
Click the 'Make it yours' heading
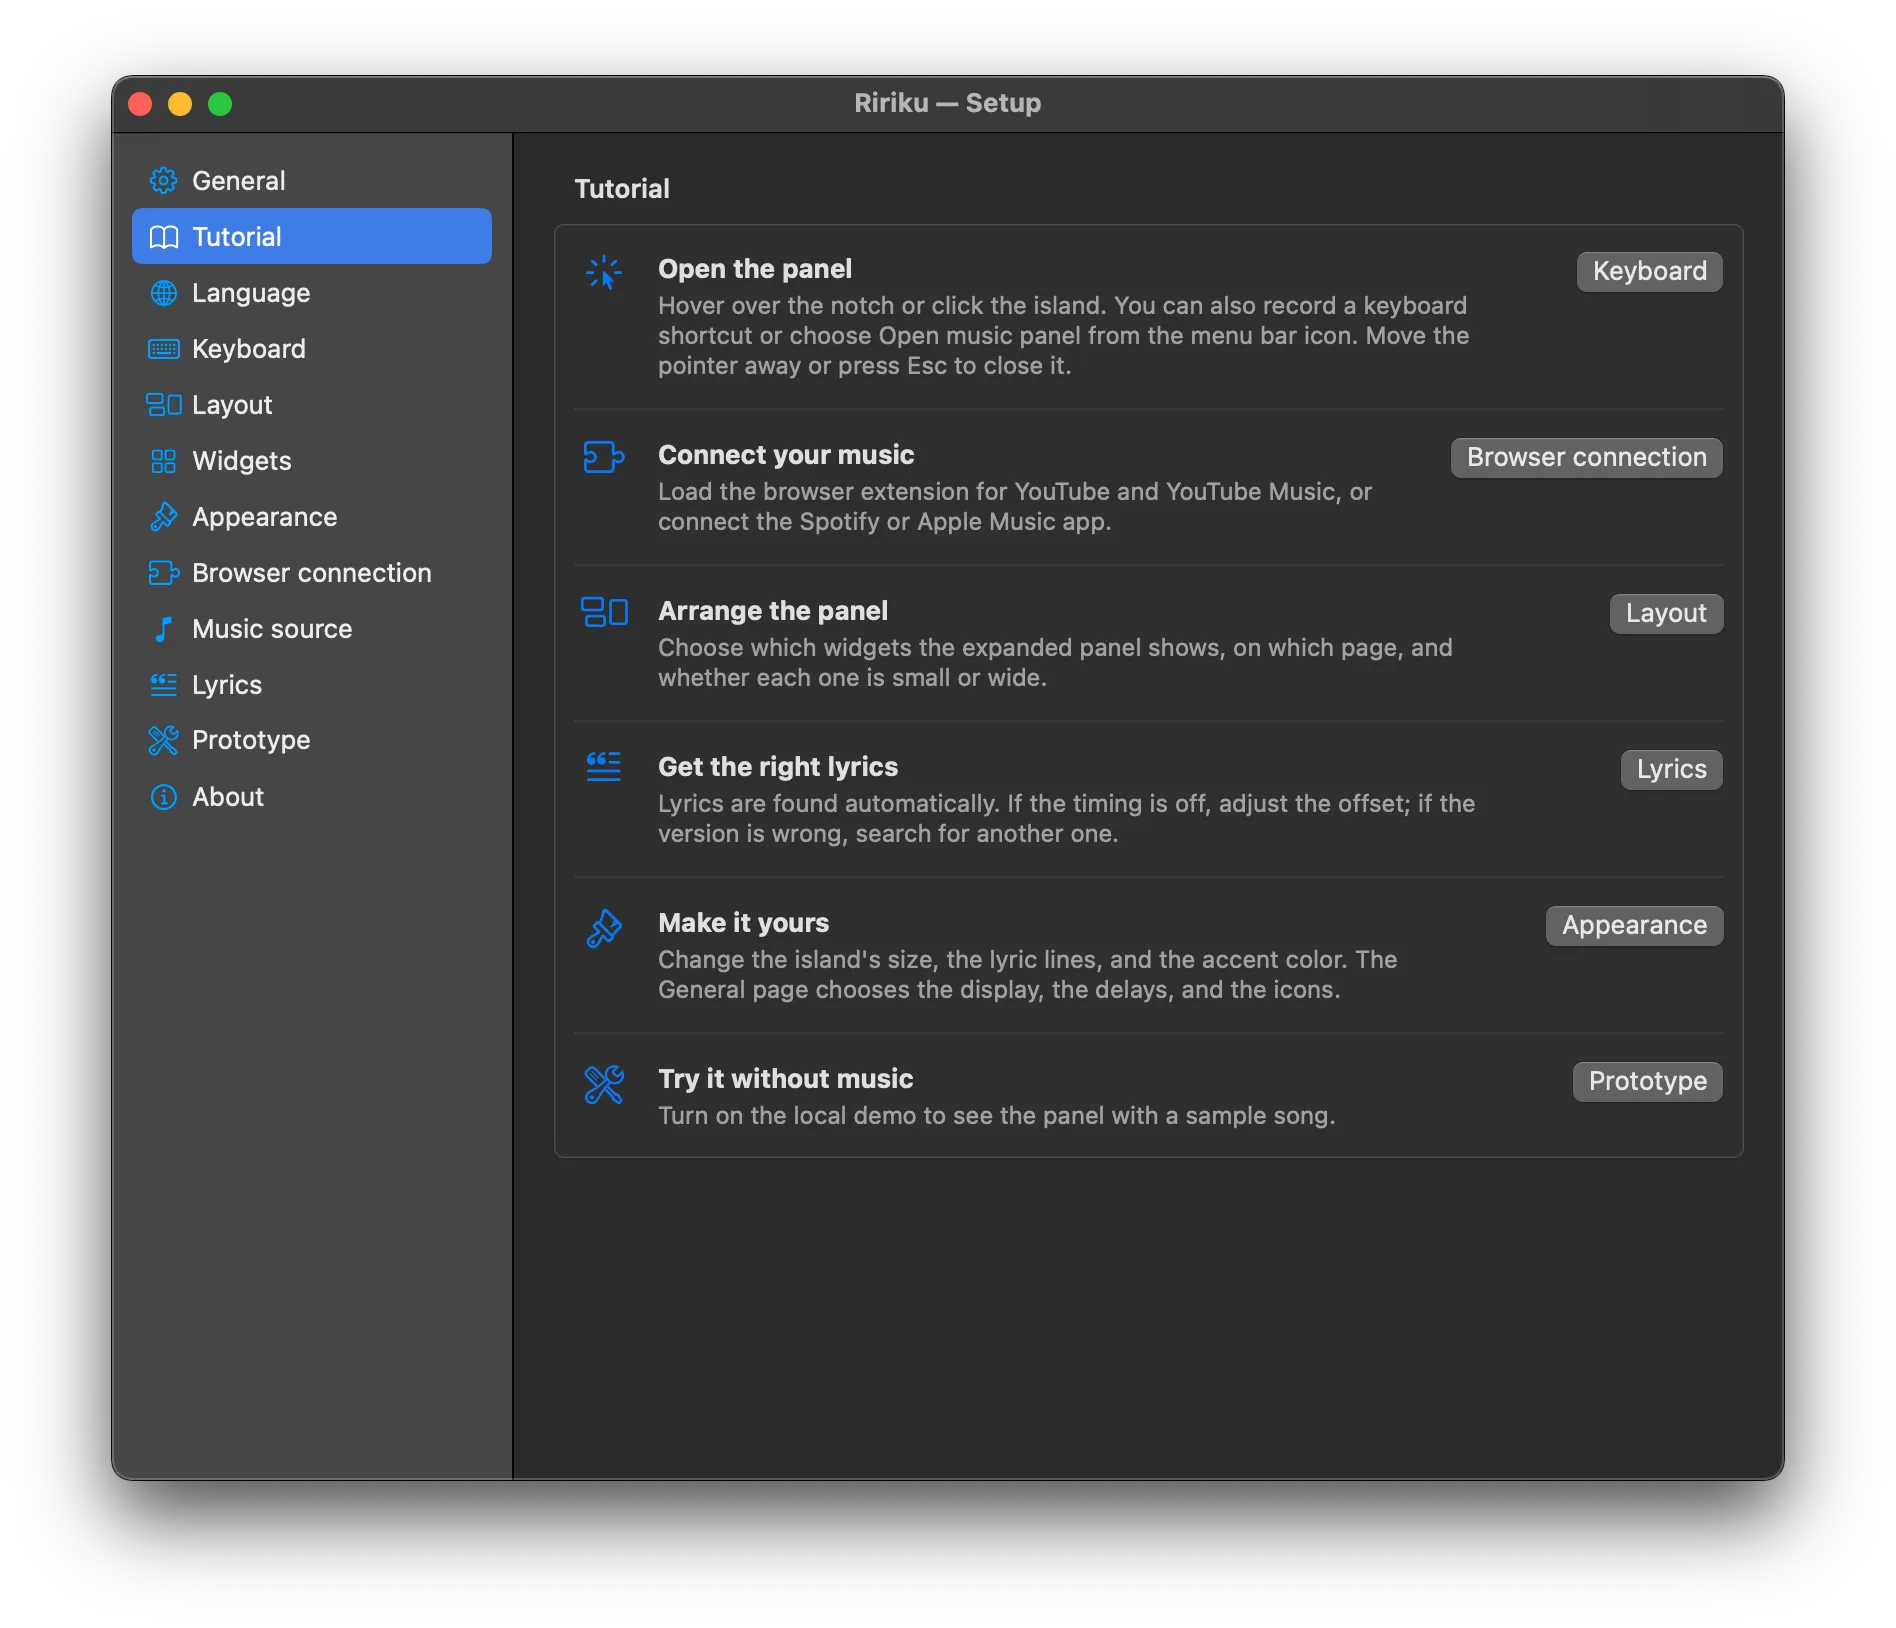pyautogui.click(x=743, y=923)
